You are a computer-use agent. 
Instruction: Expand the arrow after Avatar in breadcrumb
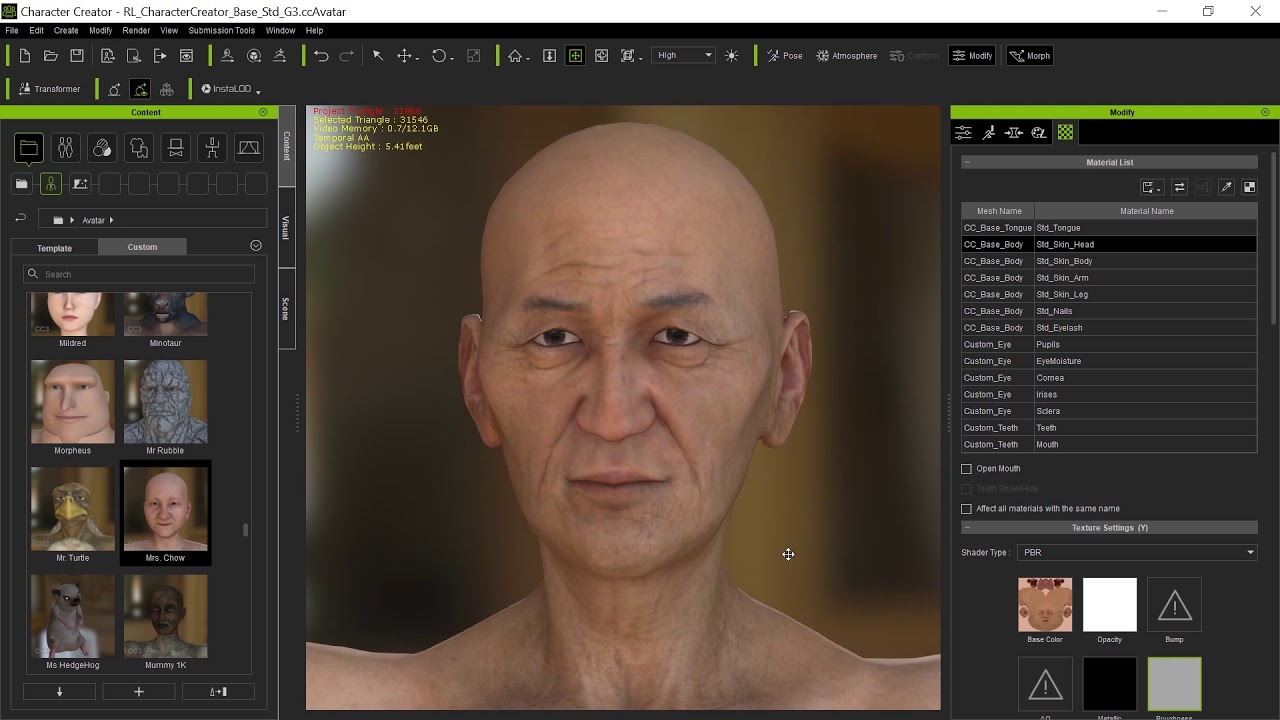pyautogui.click(x=111, y=220)
